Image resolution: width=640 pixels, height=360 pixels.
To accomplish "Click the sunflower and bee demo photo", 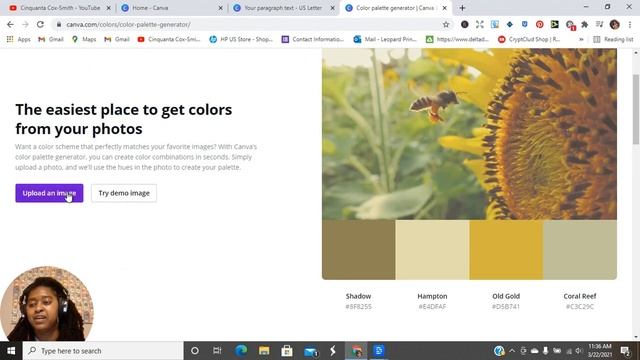I will point(469,134).
